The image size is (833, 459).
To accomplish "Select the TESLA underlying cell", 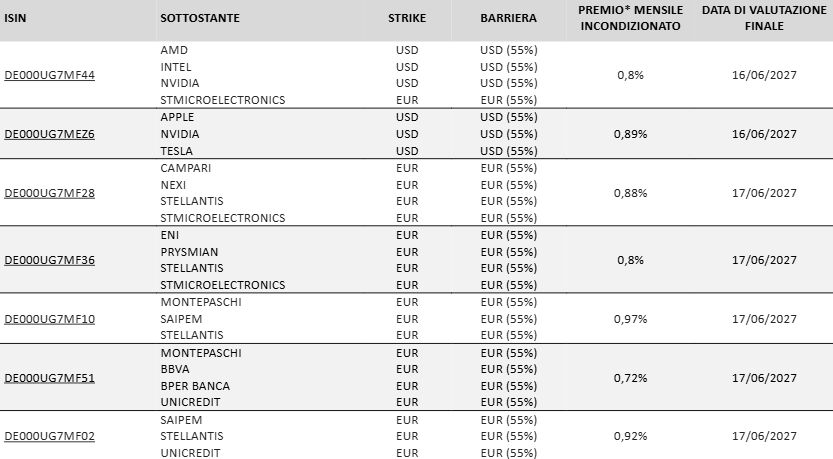I will [x=176, y=151].
